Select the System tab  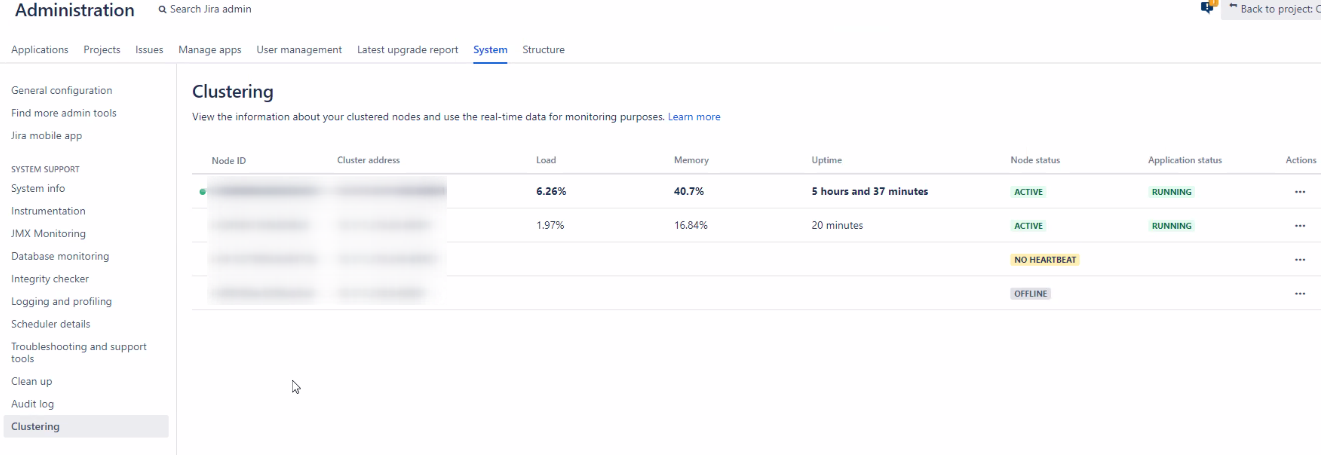click(490, 50)
